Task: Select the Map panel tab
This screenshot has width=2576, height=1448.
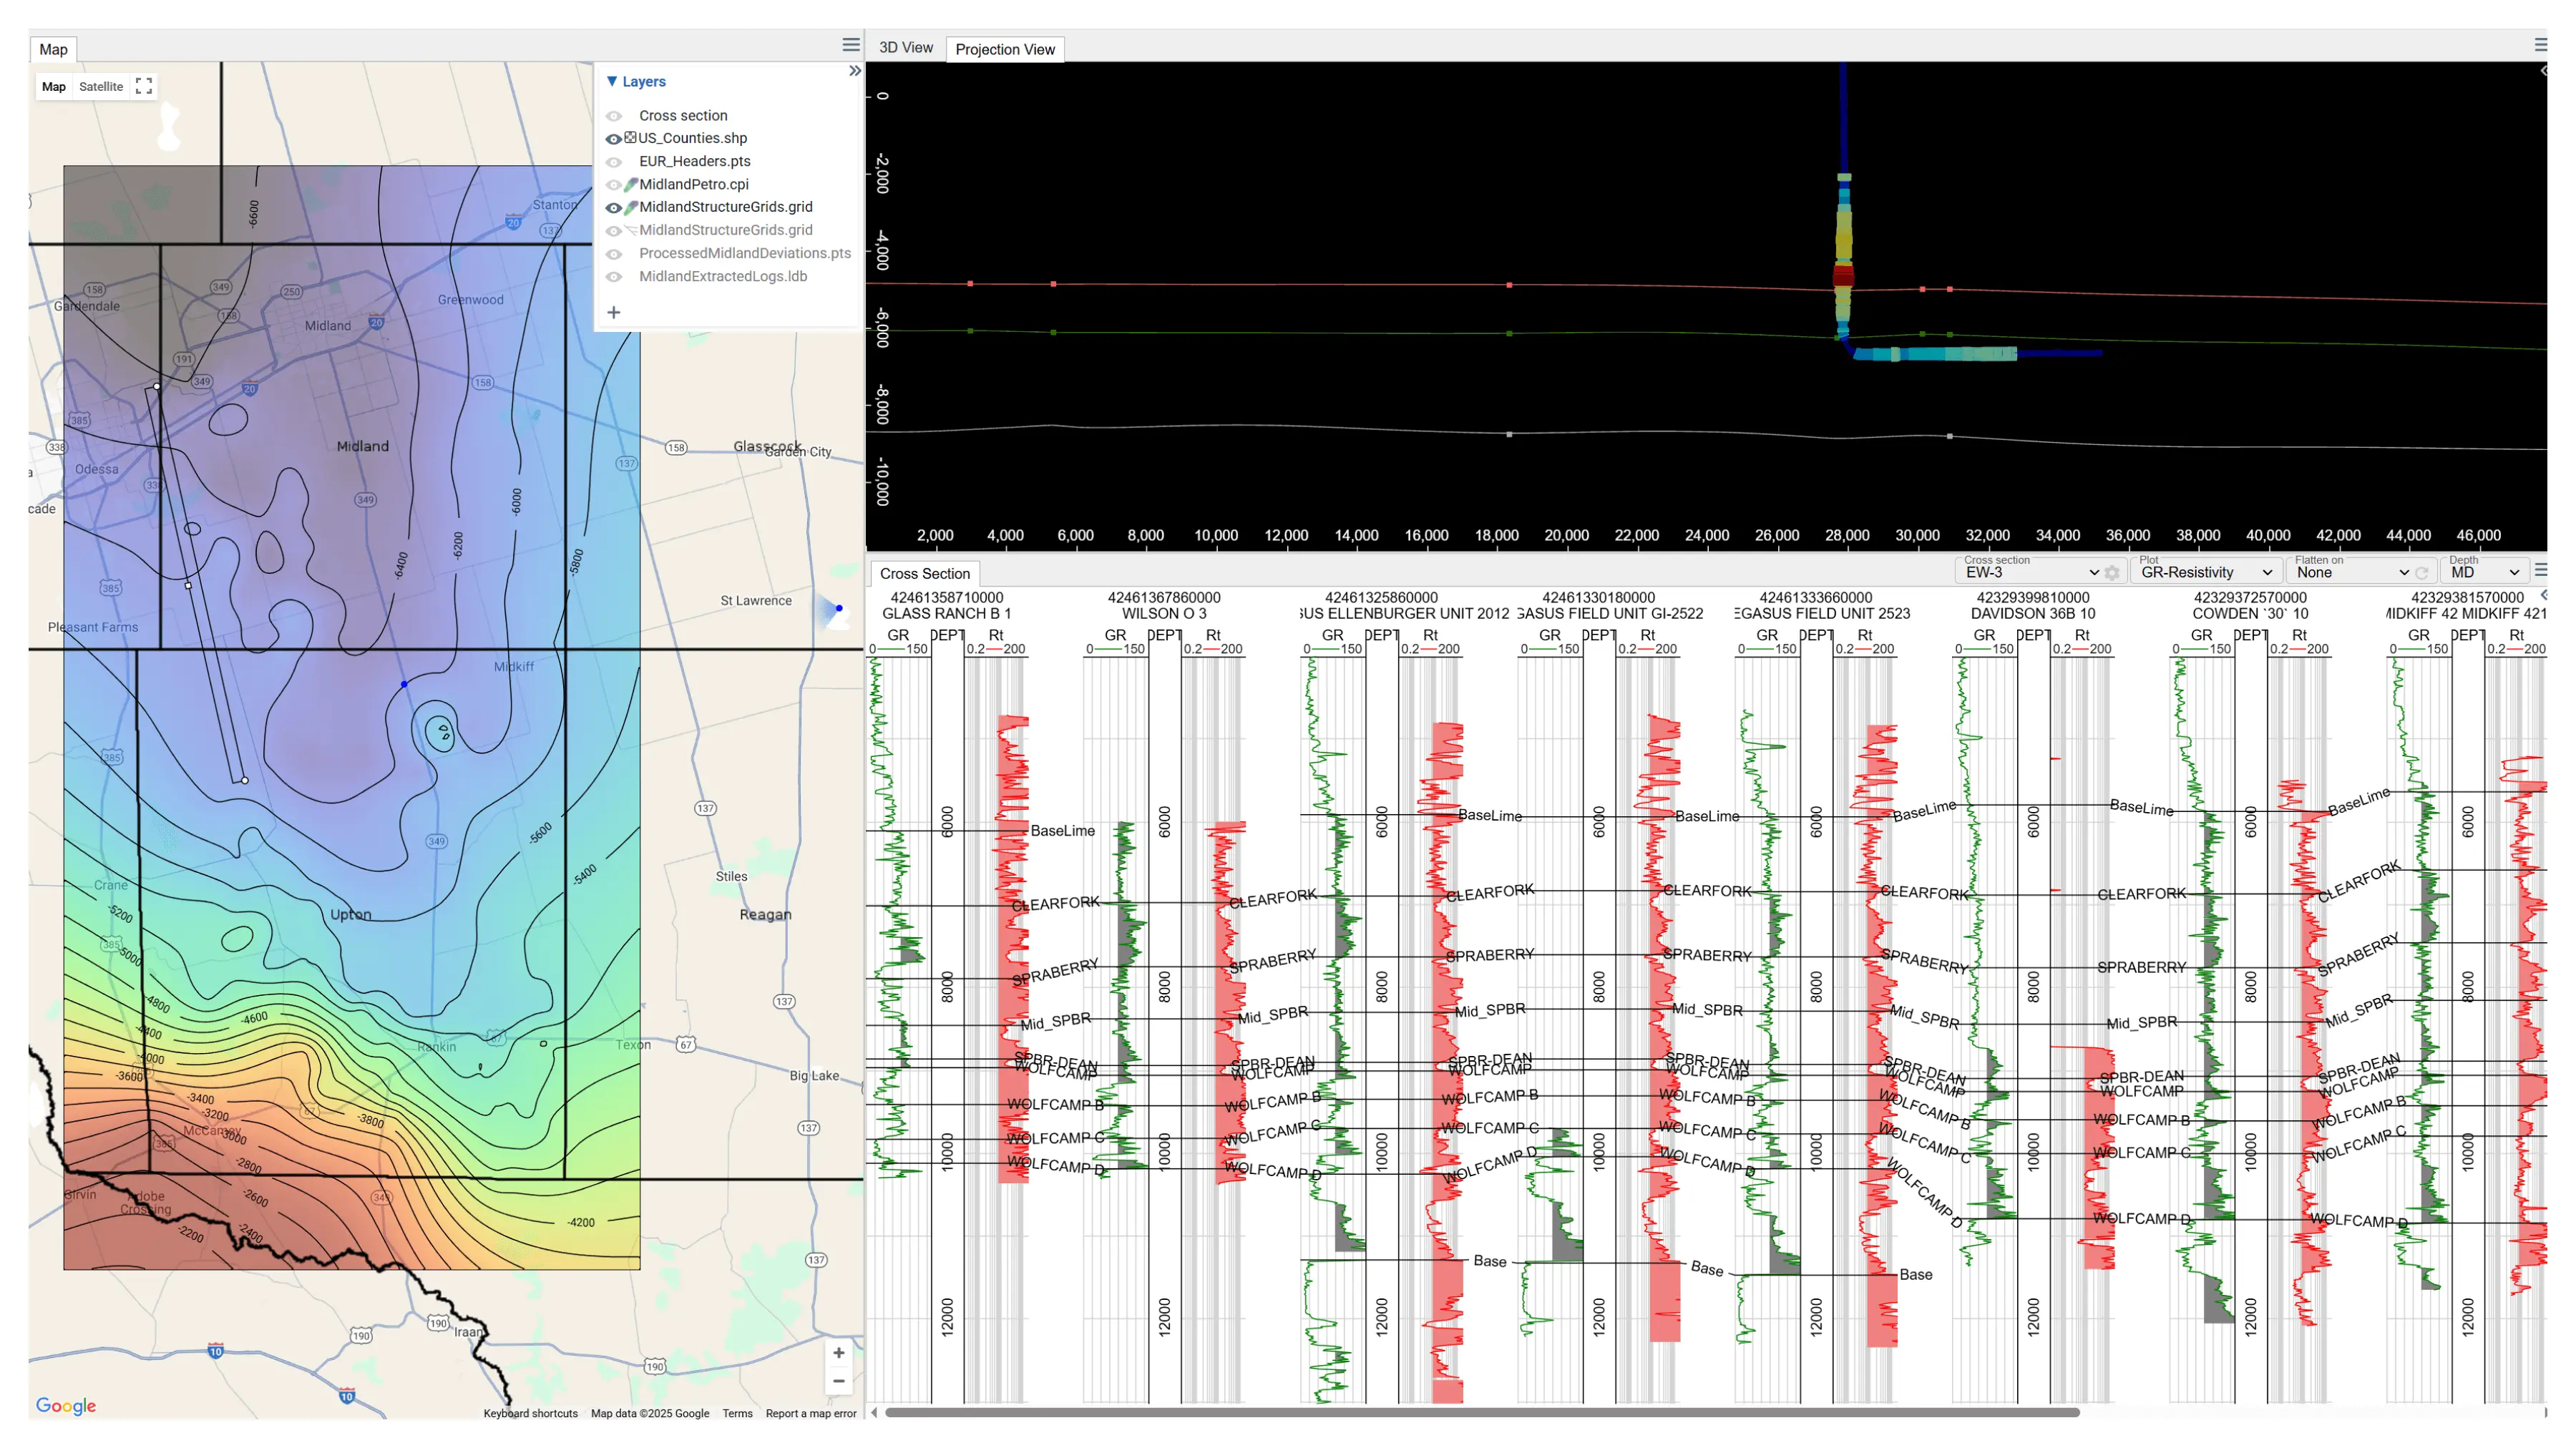Action: [53, 49]
